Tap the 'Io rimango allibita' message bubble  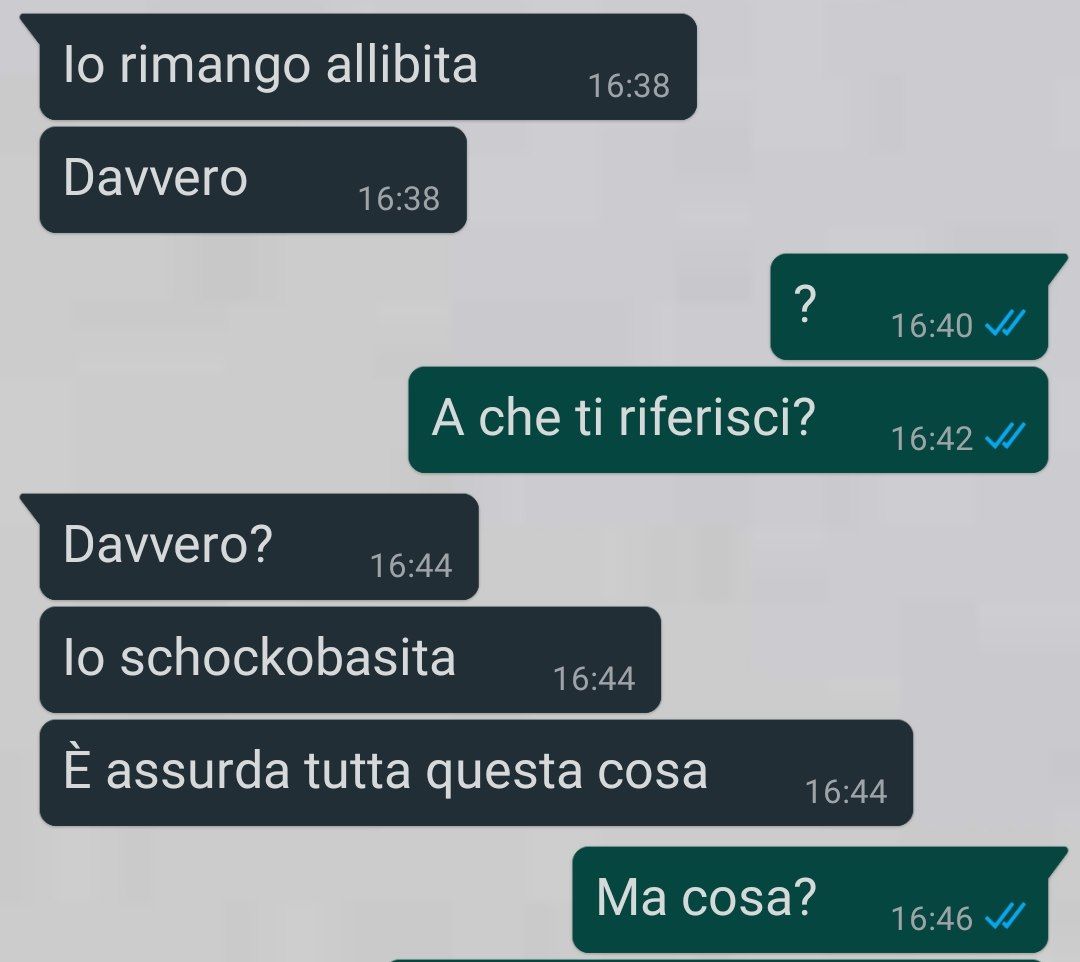tap(368, 67)
